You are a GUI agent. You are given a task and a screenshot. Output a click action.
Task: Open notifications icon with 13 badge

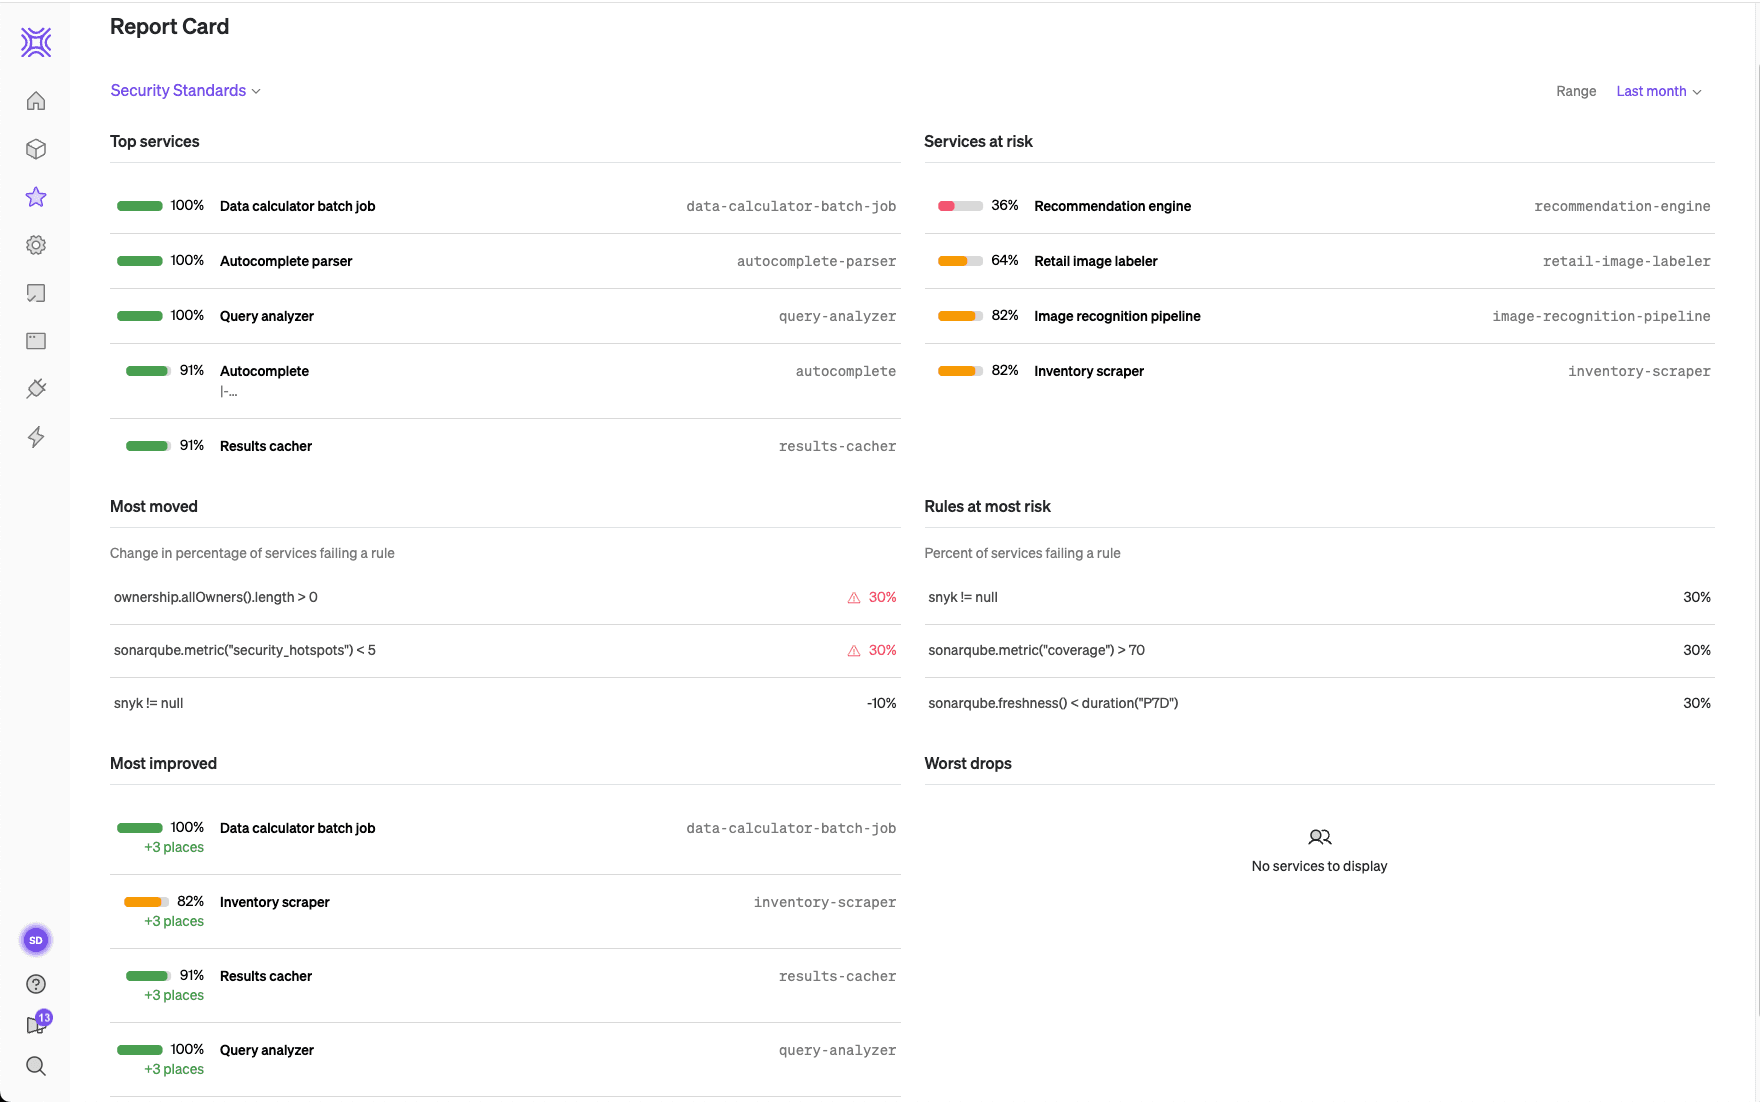click(x=37, y=1024)
